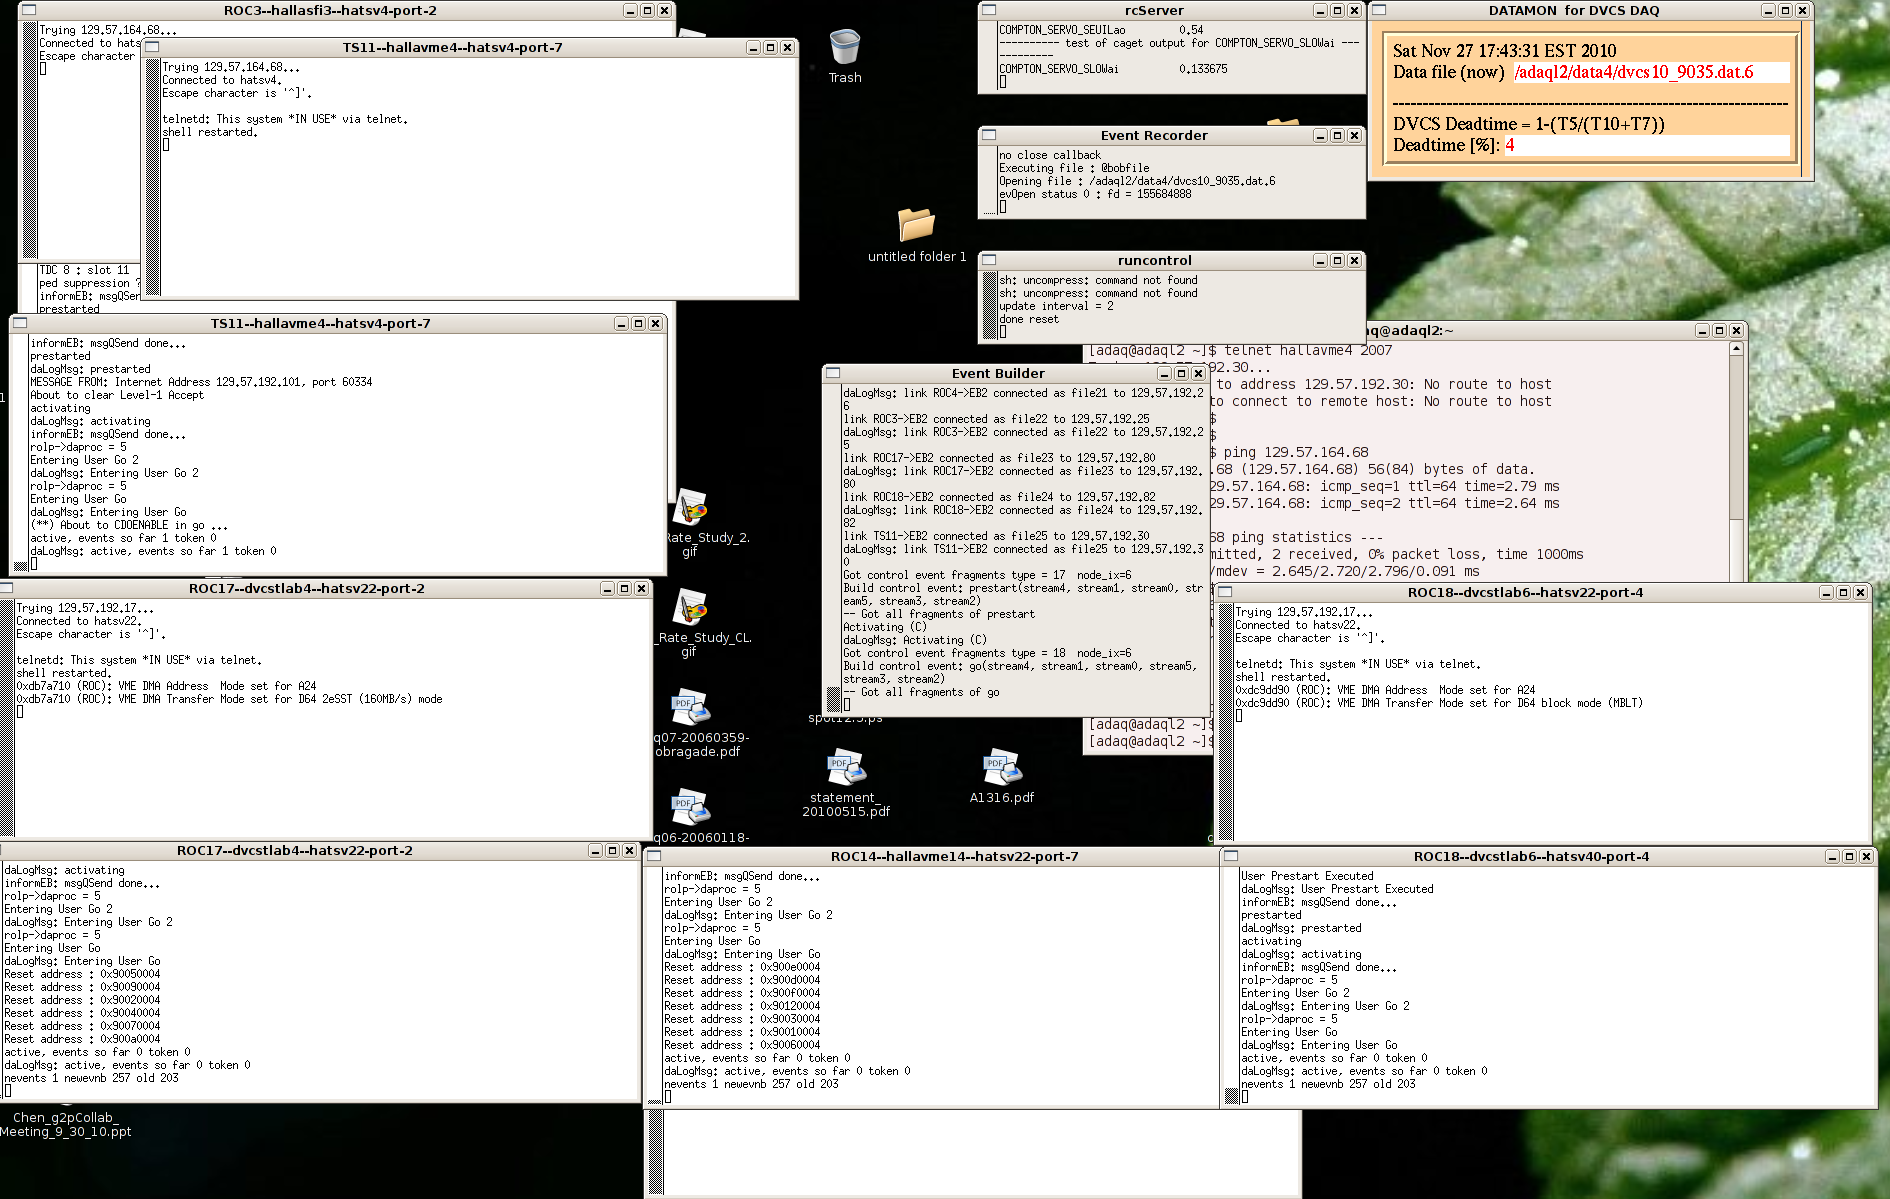Open the window menu of ROC18 hatsv22-port-4 window
Viewport: 1890px width, 1199px height.
[1225, 592]
